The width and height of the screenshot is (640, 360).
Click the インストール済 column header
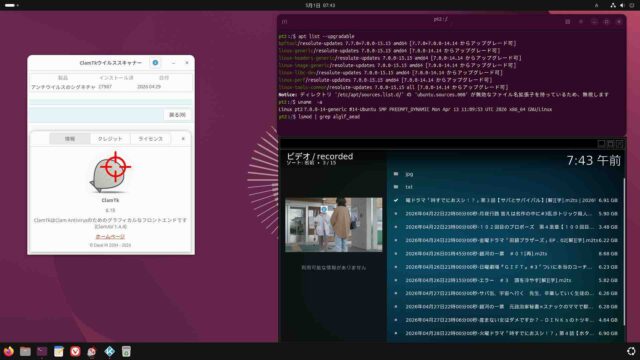[116, 78]
